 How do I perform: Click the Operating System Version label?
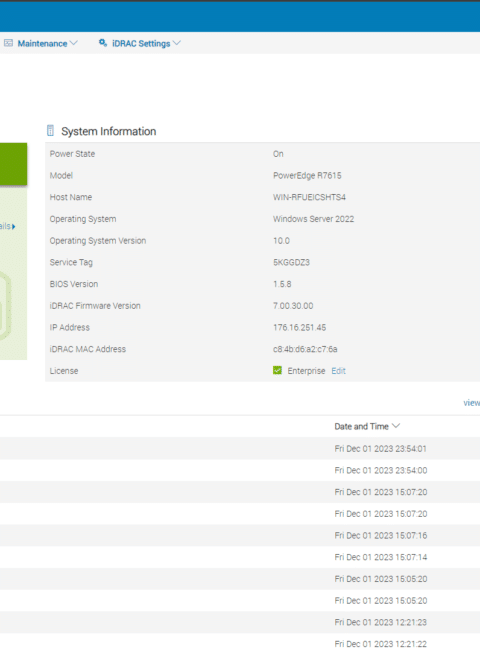tap(98, 241)
